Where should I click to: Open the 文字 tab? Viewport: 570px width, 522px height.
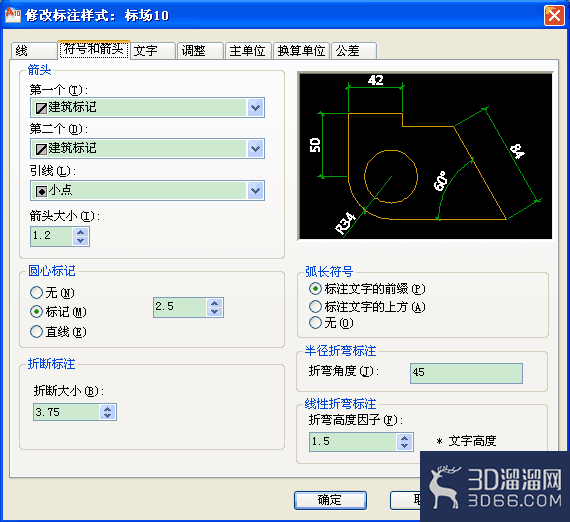click(153, 51)
